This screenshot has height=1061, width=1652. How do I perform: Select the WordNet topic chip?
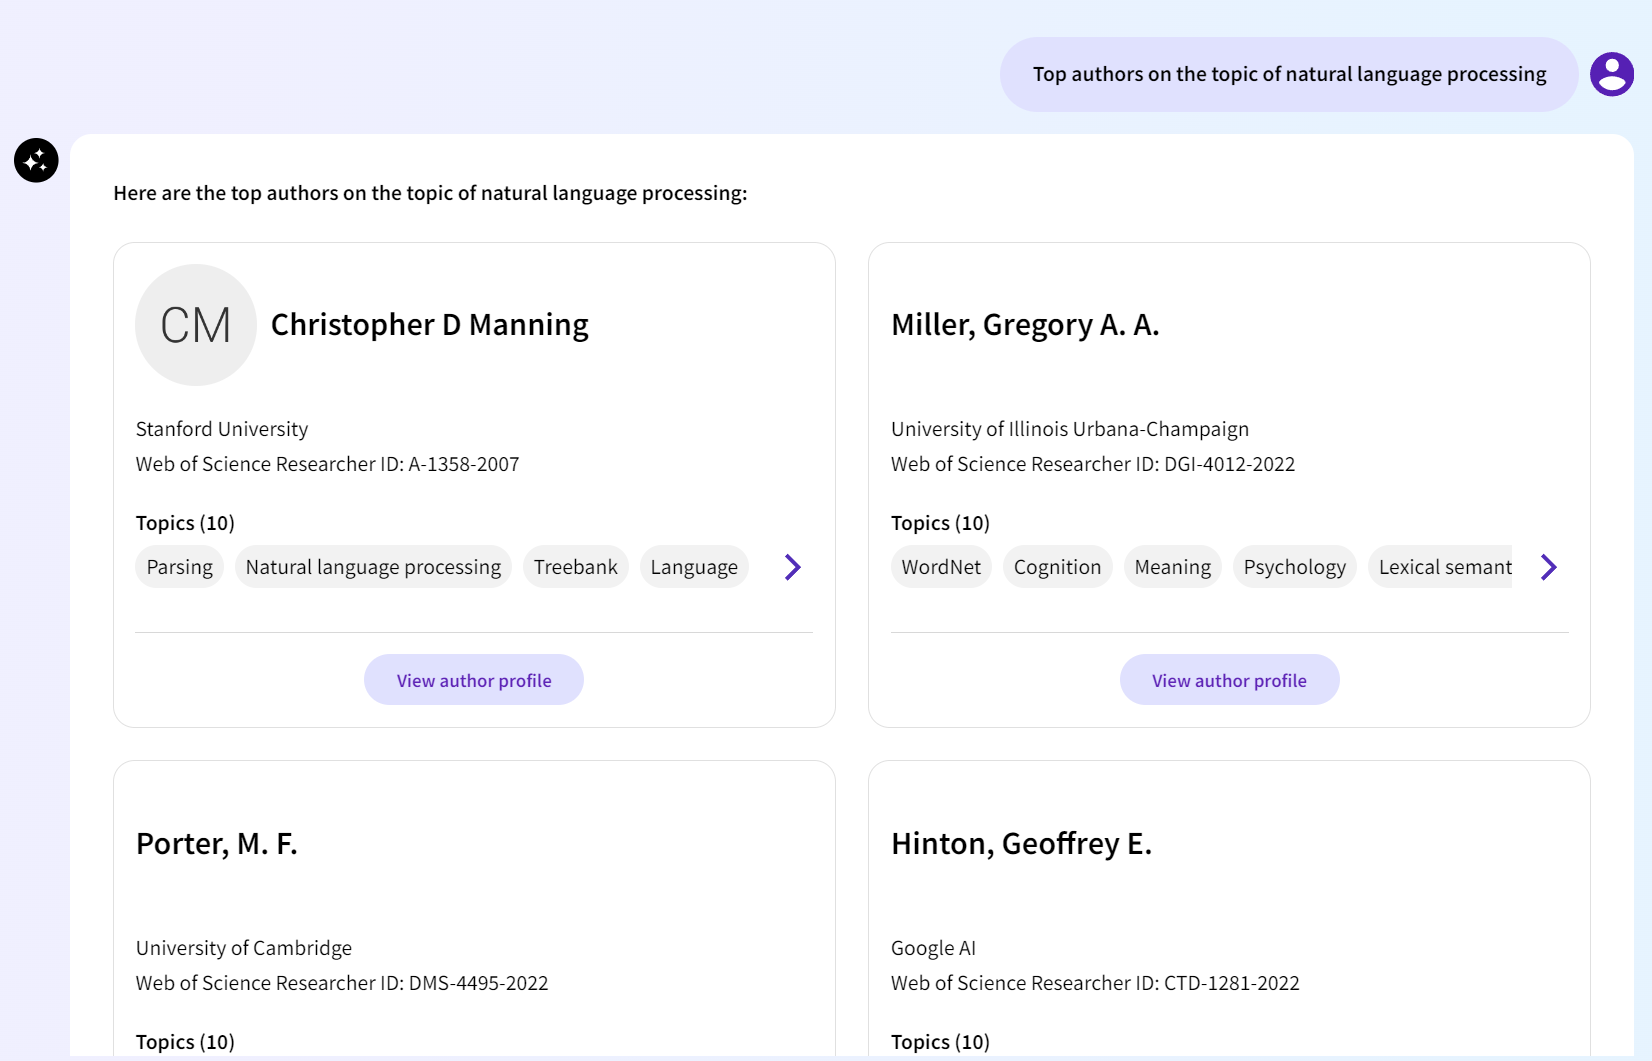[x=941, y=567]
